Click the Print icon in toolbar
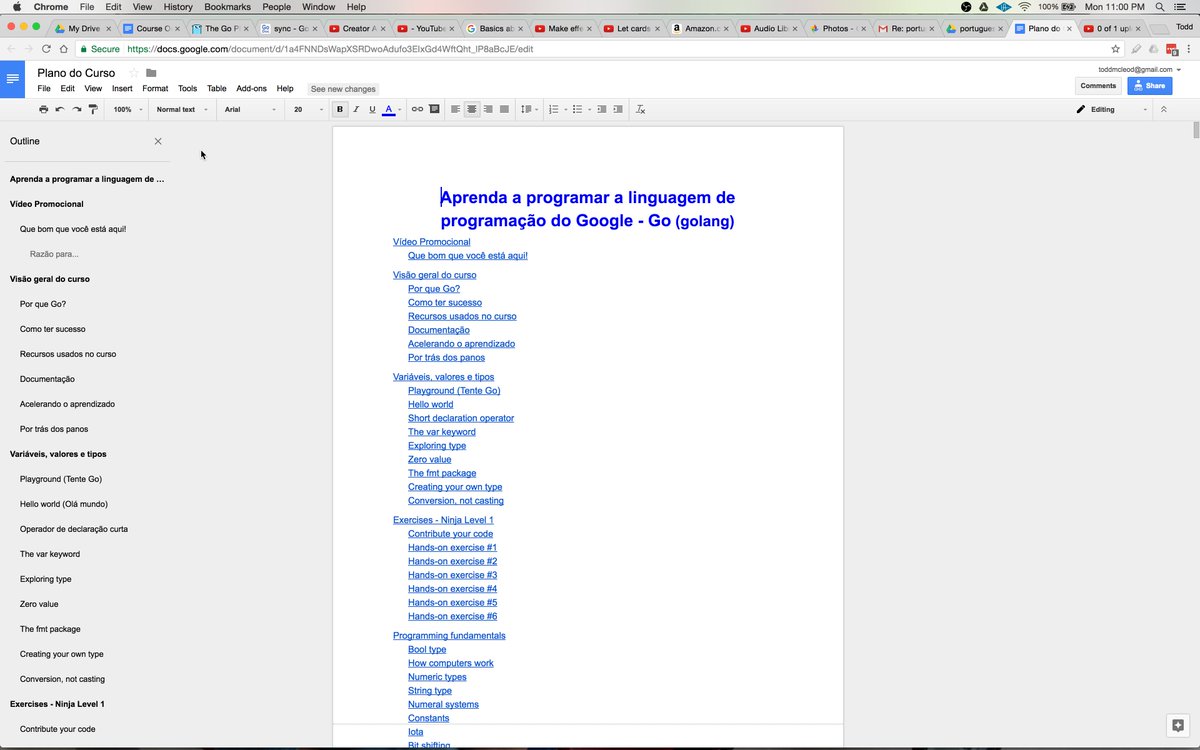The width and height of the screenshot is (1200, 750). pos(43,109)
